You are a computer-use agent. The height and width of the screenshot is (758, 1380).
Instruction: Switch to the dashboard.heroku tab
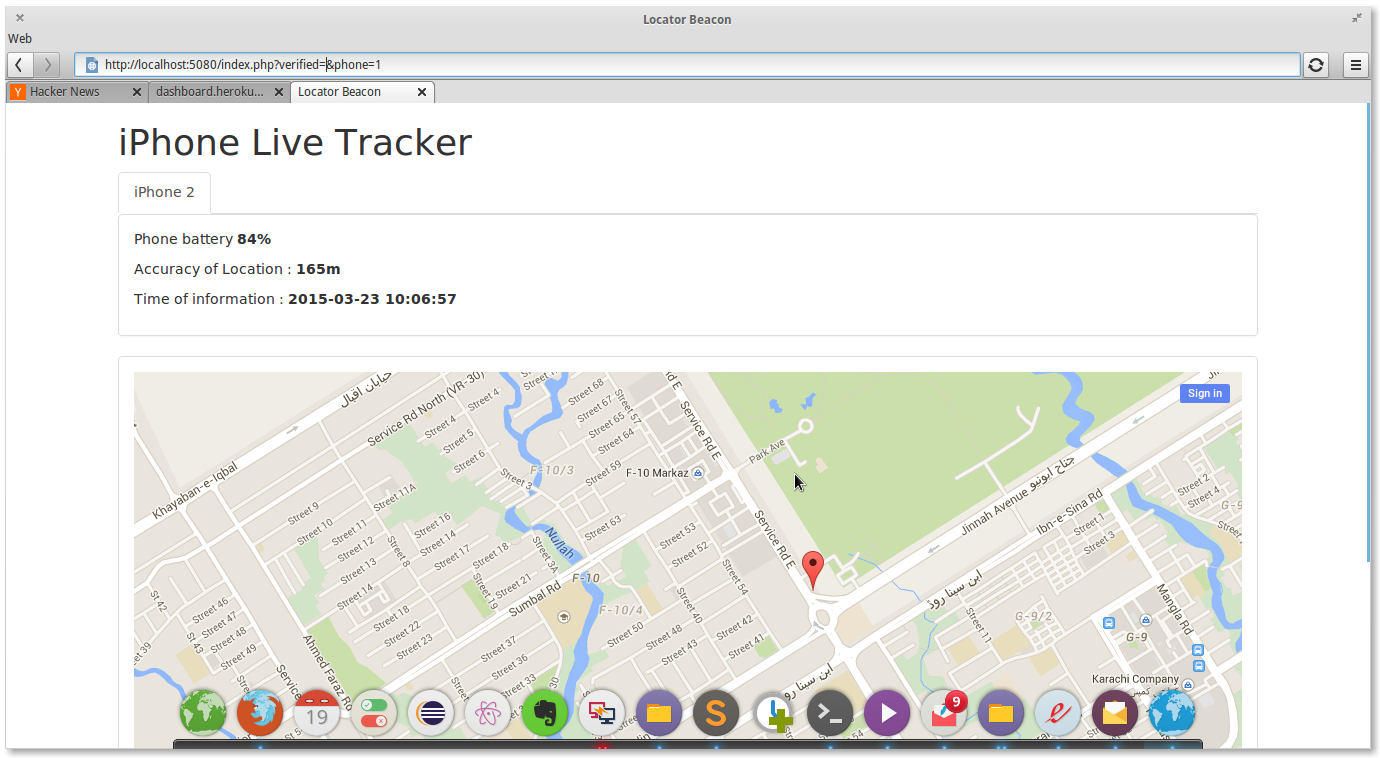coord(210,92)
